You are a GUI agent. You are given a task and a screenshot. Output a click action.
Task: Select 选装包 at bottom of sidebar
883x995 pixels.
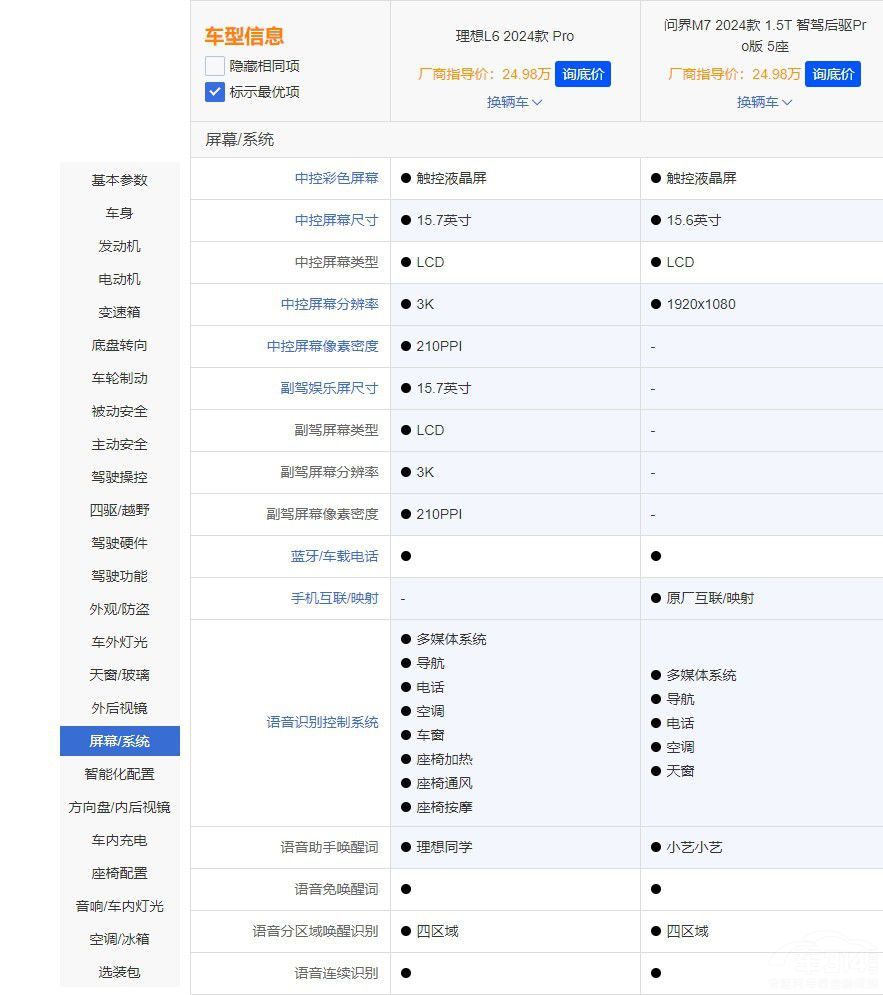tap(119, 972)
